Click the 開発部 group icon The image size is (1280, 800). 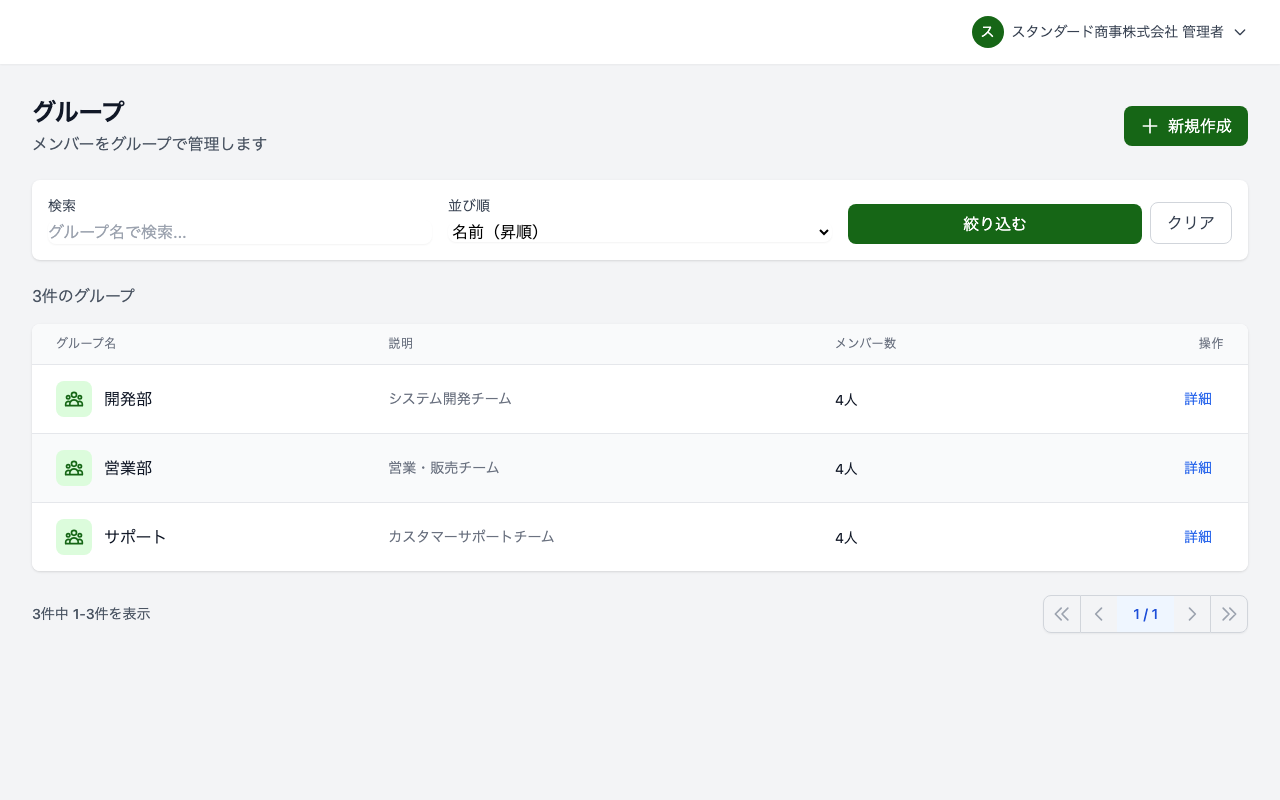click(x=74, y=398)
